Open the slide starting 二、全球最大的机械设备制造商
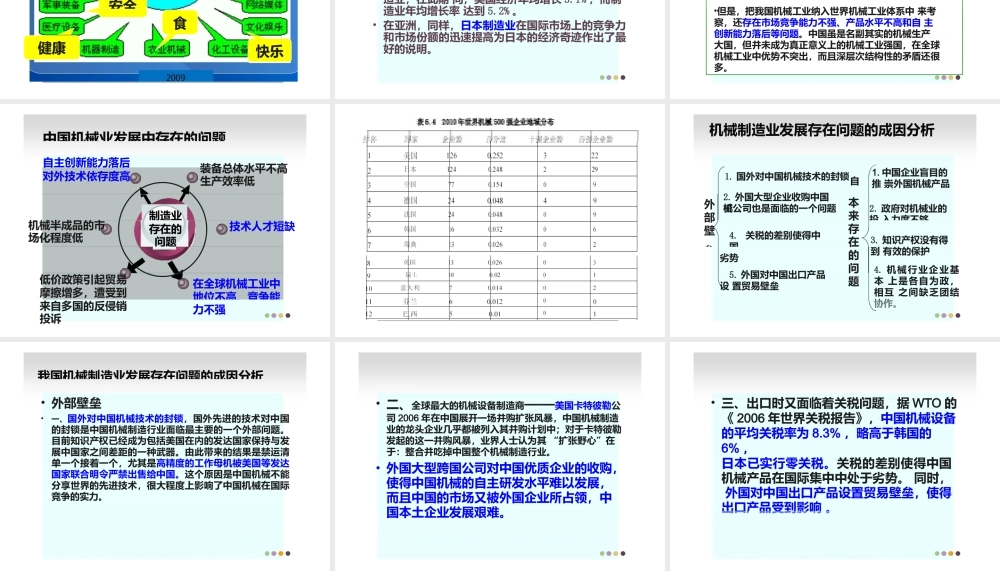 499,456
